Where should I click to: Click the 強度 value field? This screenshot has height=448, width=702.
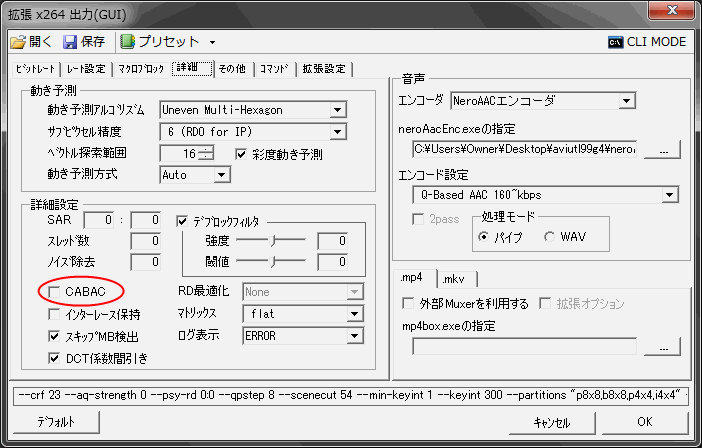[x=333, y=241]
